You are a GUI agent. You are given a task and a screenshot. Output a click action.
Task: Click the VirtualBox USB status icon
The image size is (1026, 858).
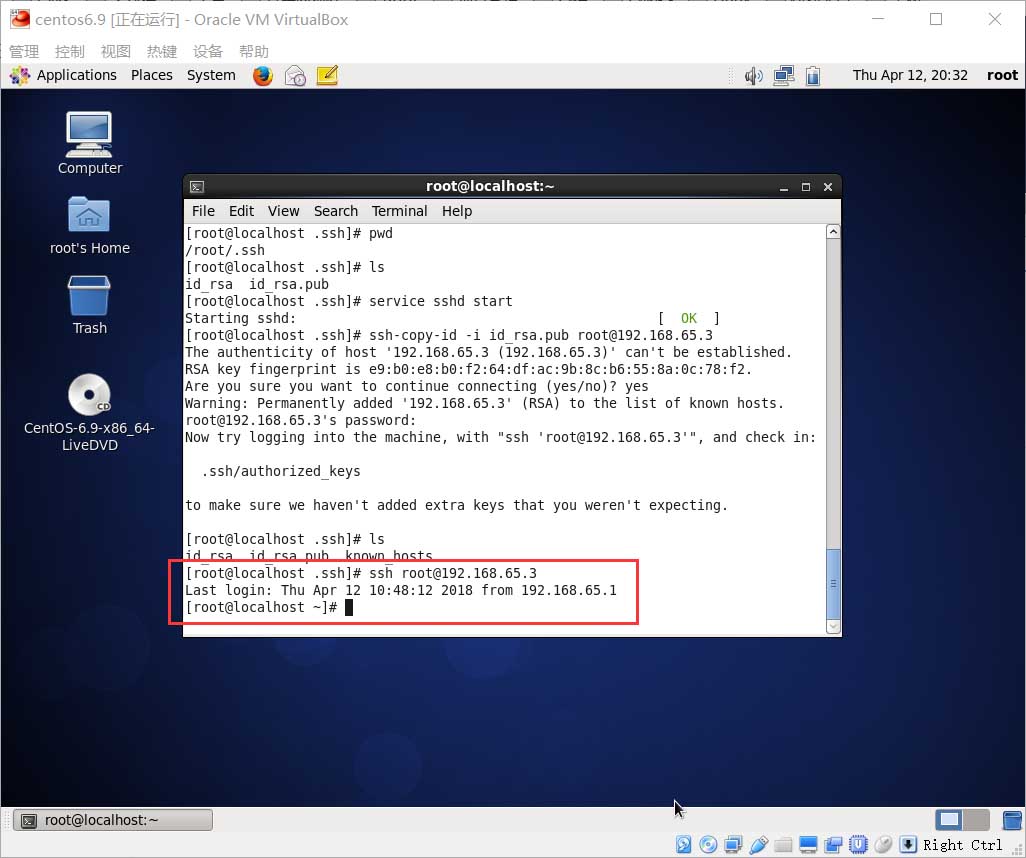tap(759, 845)
